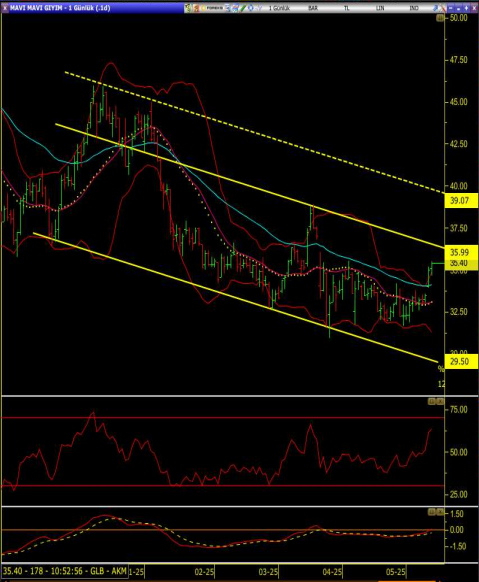Click the 35.99 price label on the axis

click(x=460, y=252)
